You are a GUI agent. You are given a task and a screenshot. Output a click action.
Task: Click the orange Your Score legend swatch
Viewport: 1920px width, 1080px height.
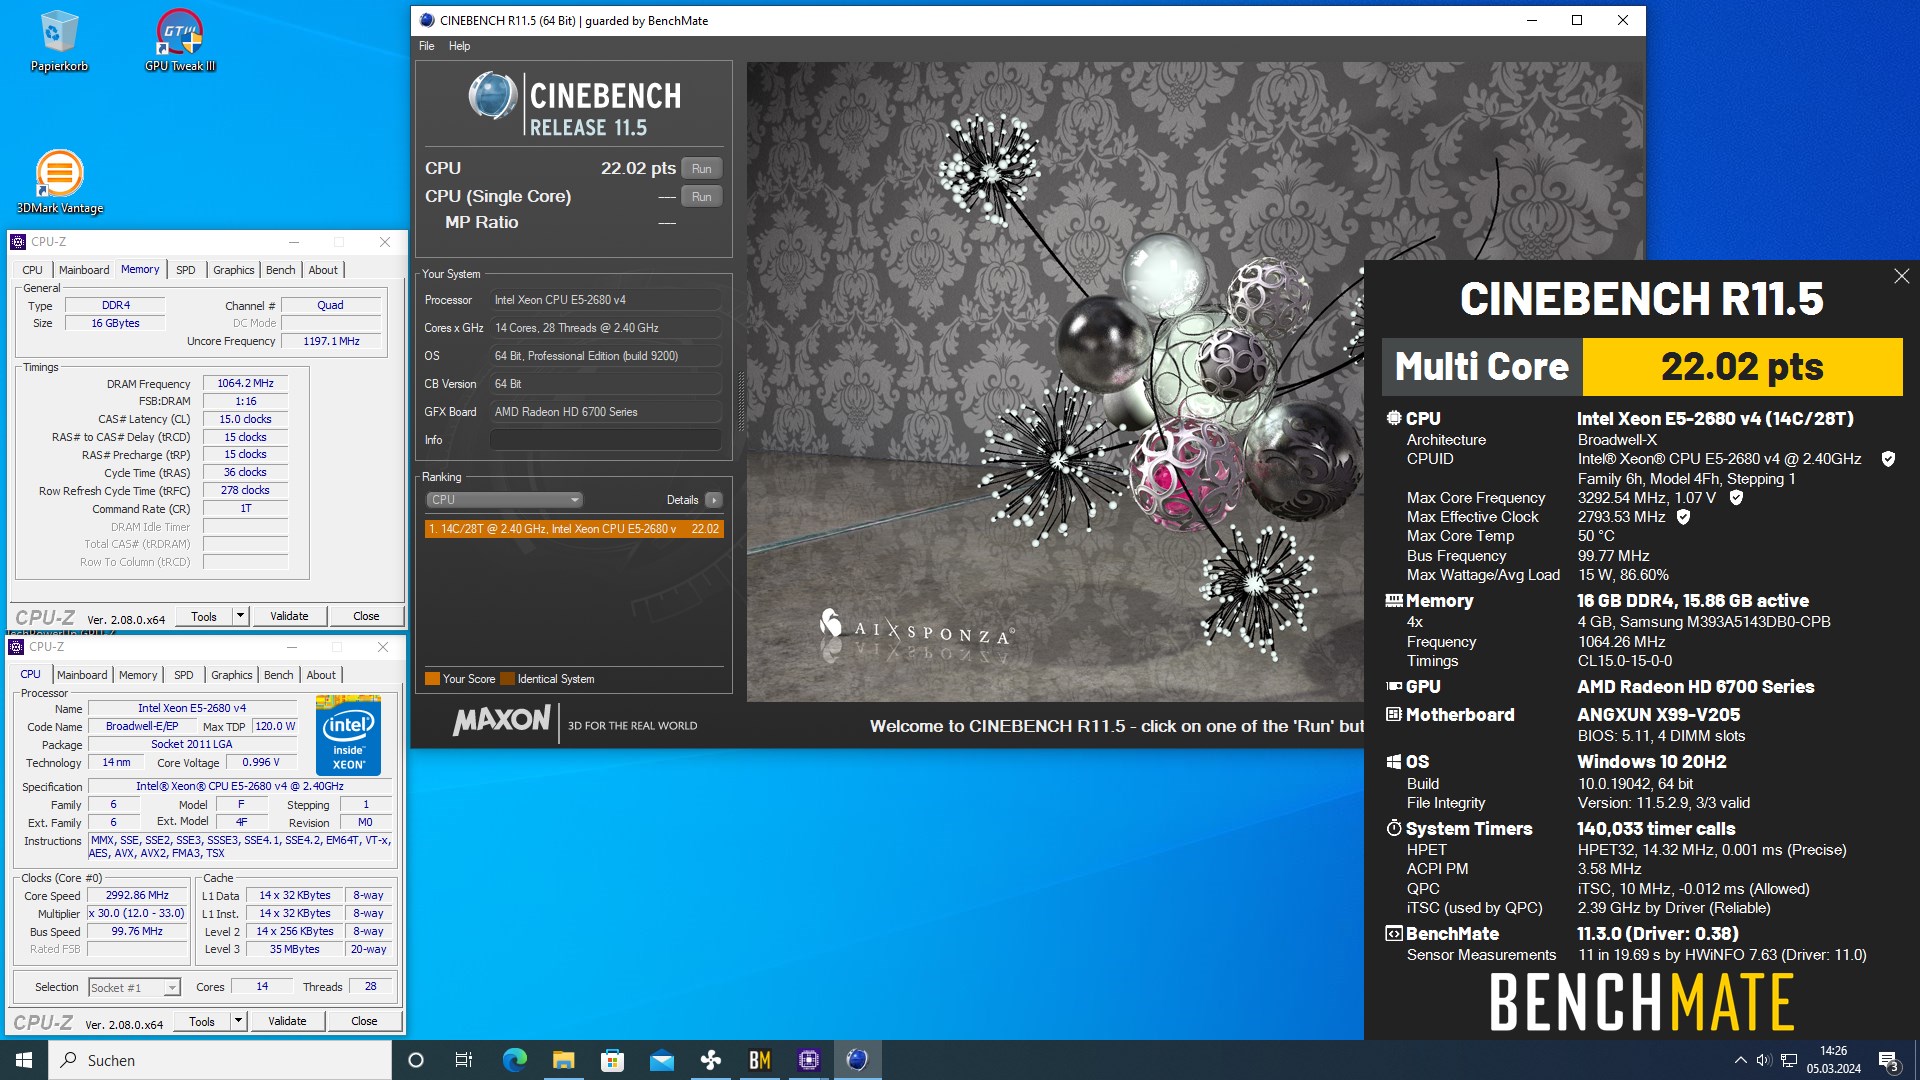pos(432,679)
